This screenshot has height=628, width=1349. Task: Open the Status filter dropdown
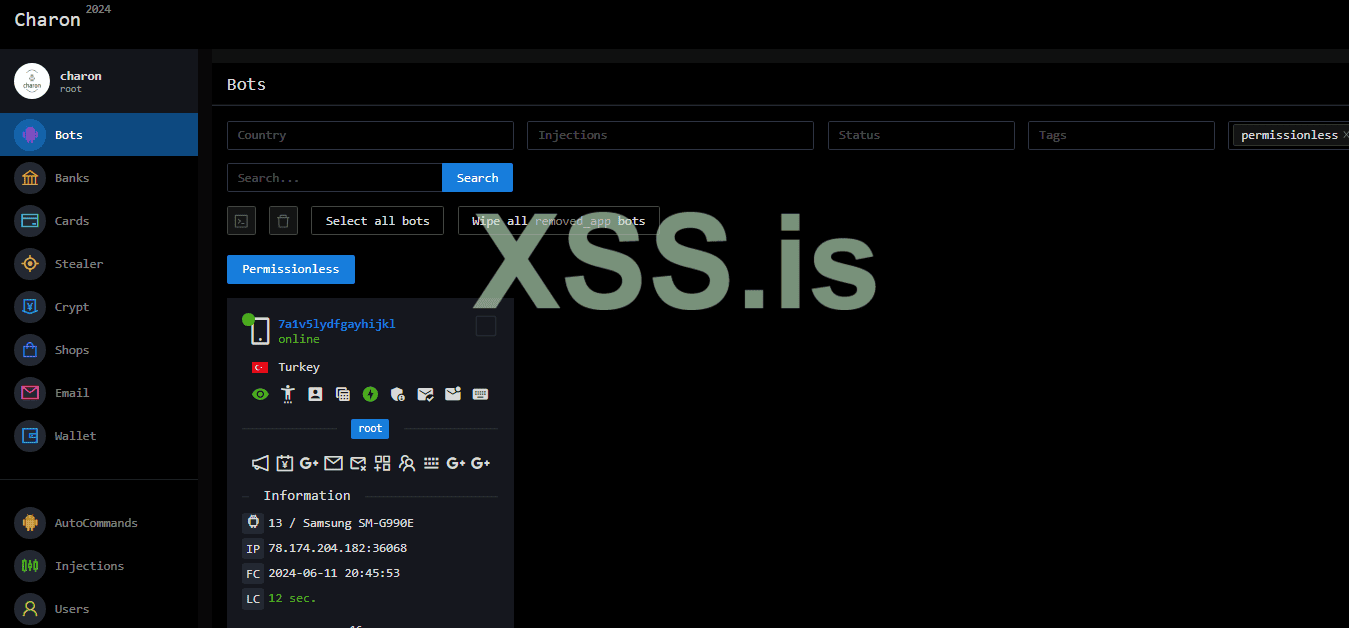coord(921,136)
